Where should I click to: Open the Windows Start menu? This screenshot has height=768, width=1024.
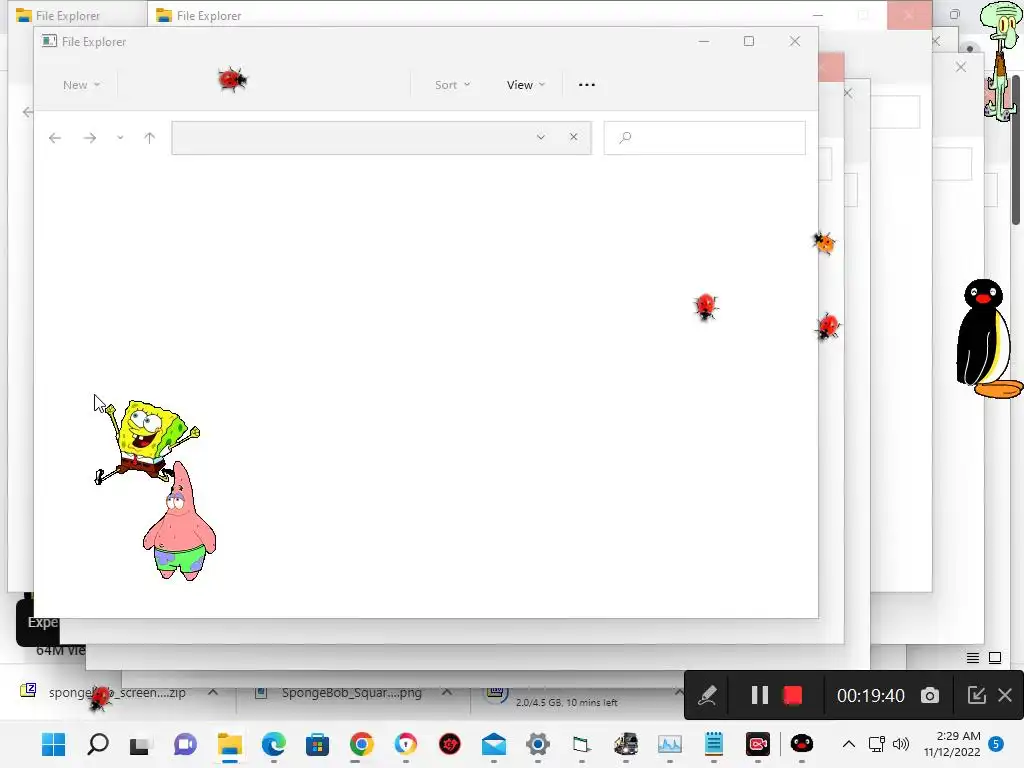[54, 744]
